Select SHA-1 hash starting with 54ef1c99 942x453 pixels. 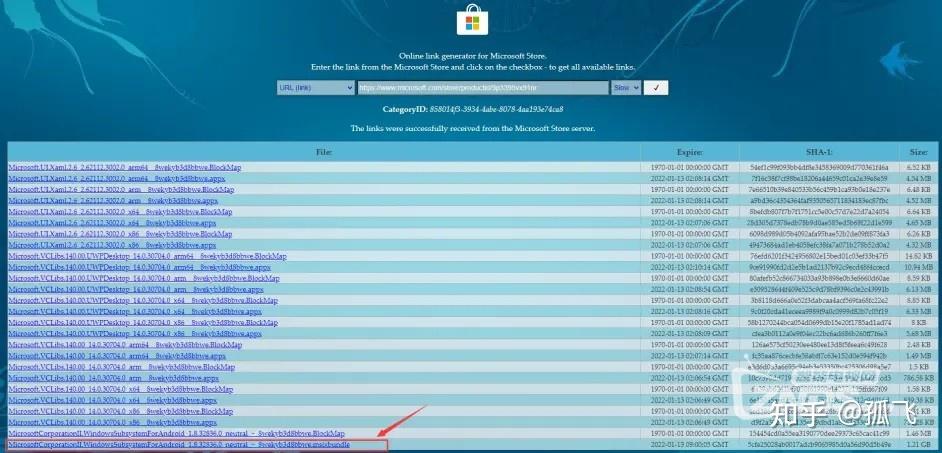click(x=819, y=168)
